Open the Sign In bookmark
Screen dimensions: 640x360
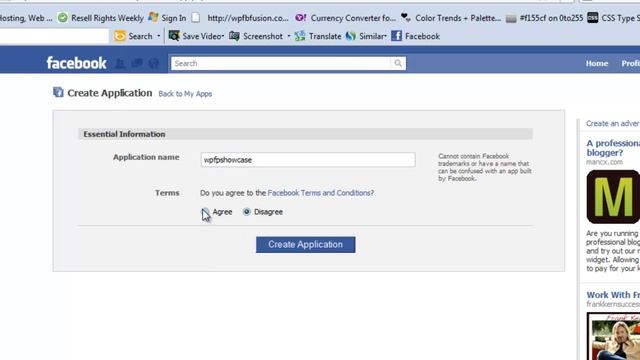tap(167, 18)
